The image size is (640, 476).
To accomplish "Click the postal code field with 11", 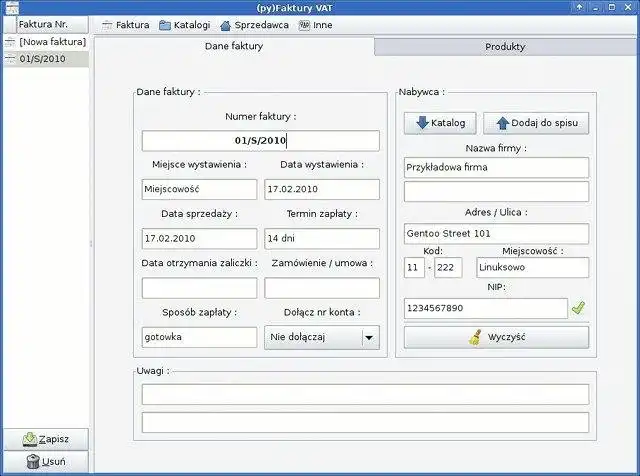I will 414,267.
